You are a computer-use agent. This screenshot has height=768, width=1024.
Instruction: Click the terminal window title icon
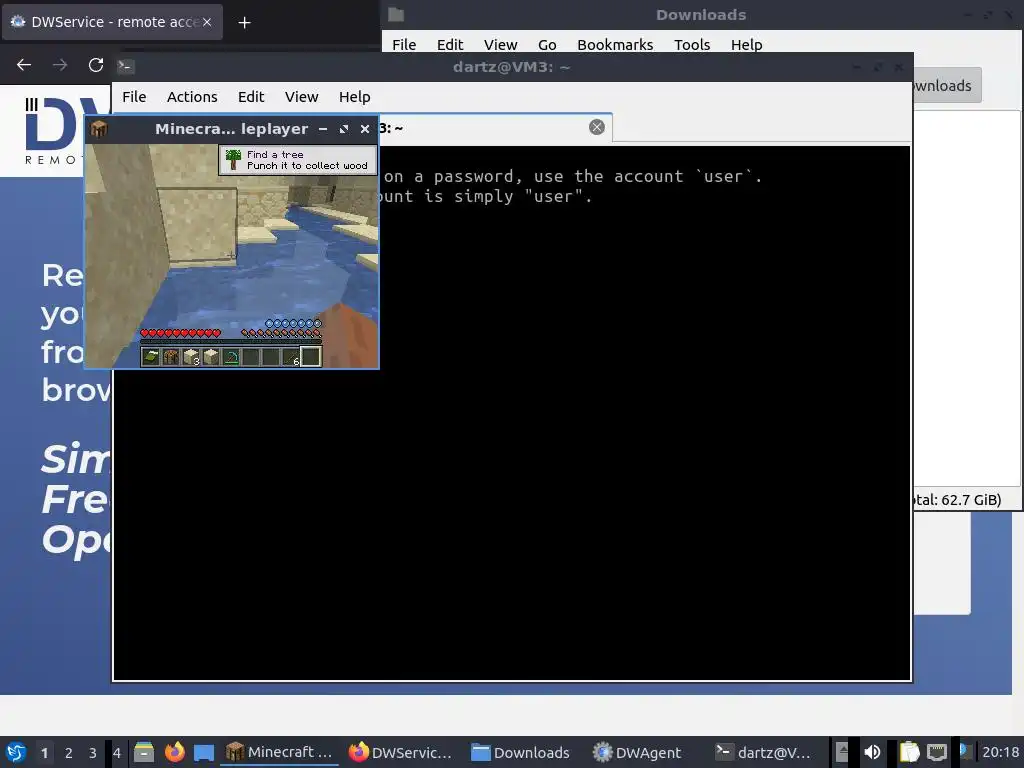click(x=126, y=66)
